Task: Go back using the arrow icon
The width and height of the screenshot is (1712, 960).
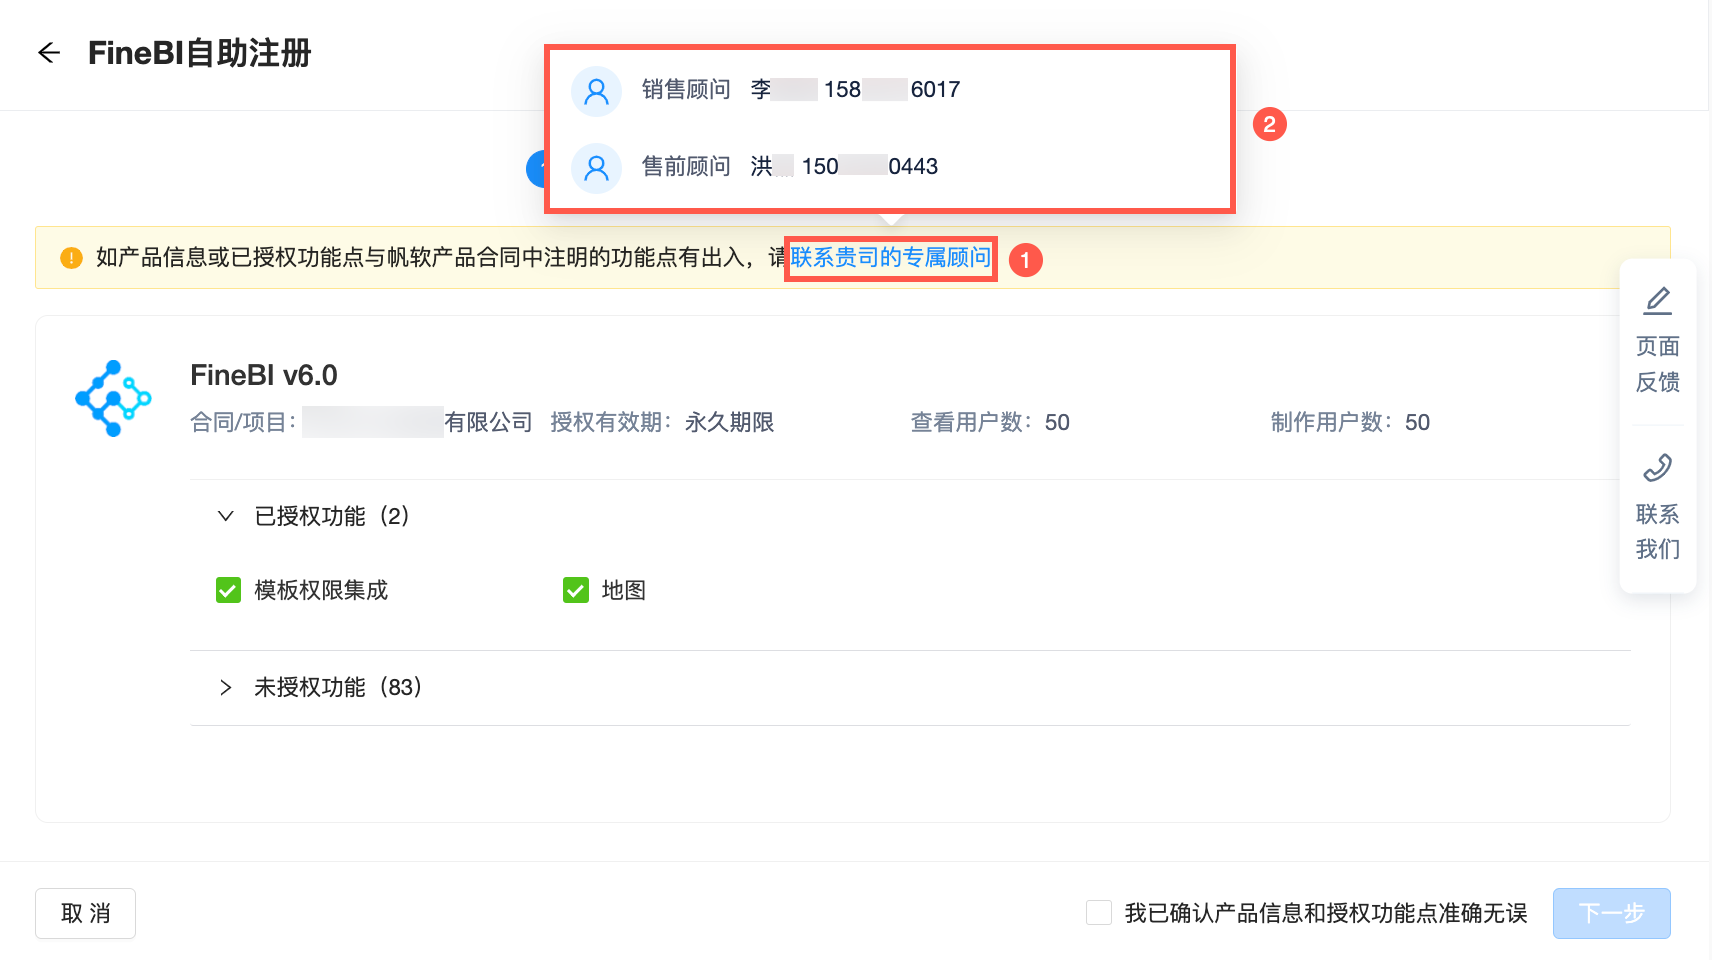Action: (49, 53)
